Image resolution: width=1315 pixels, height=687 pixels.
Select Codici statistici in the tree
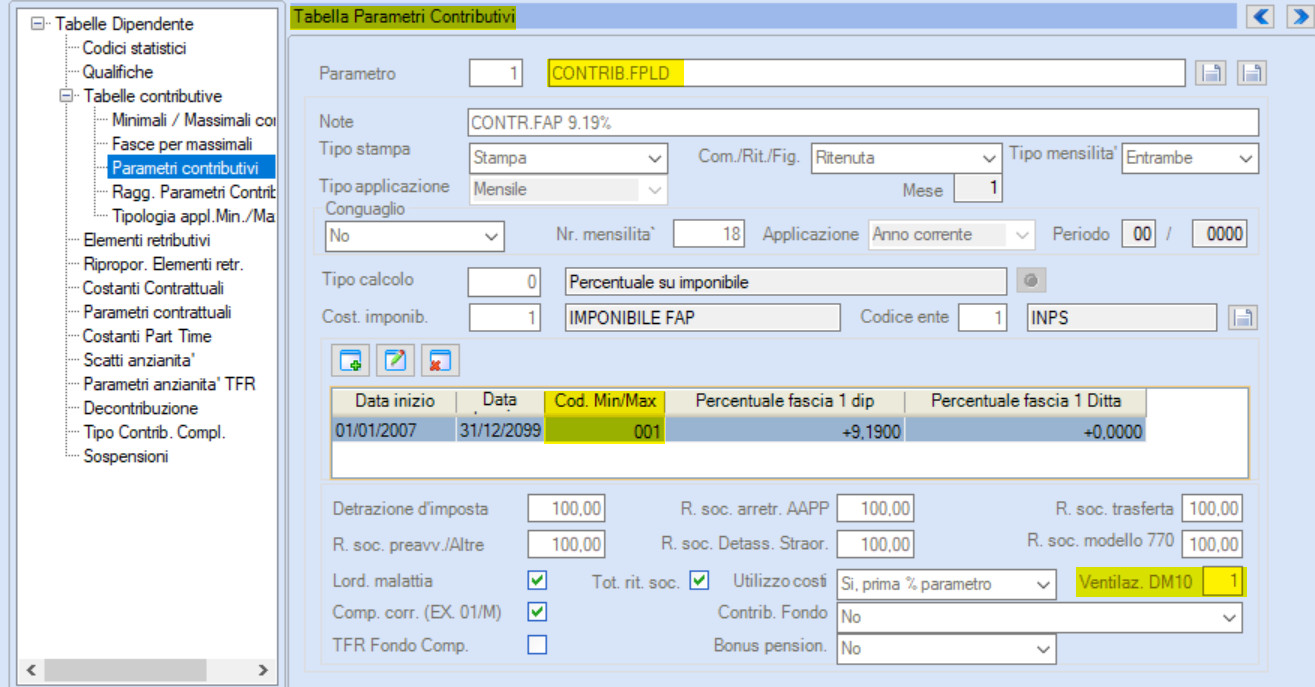tap(134, 48)
